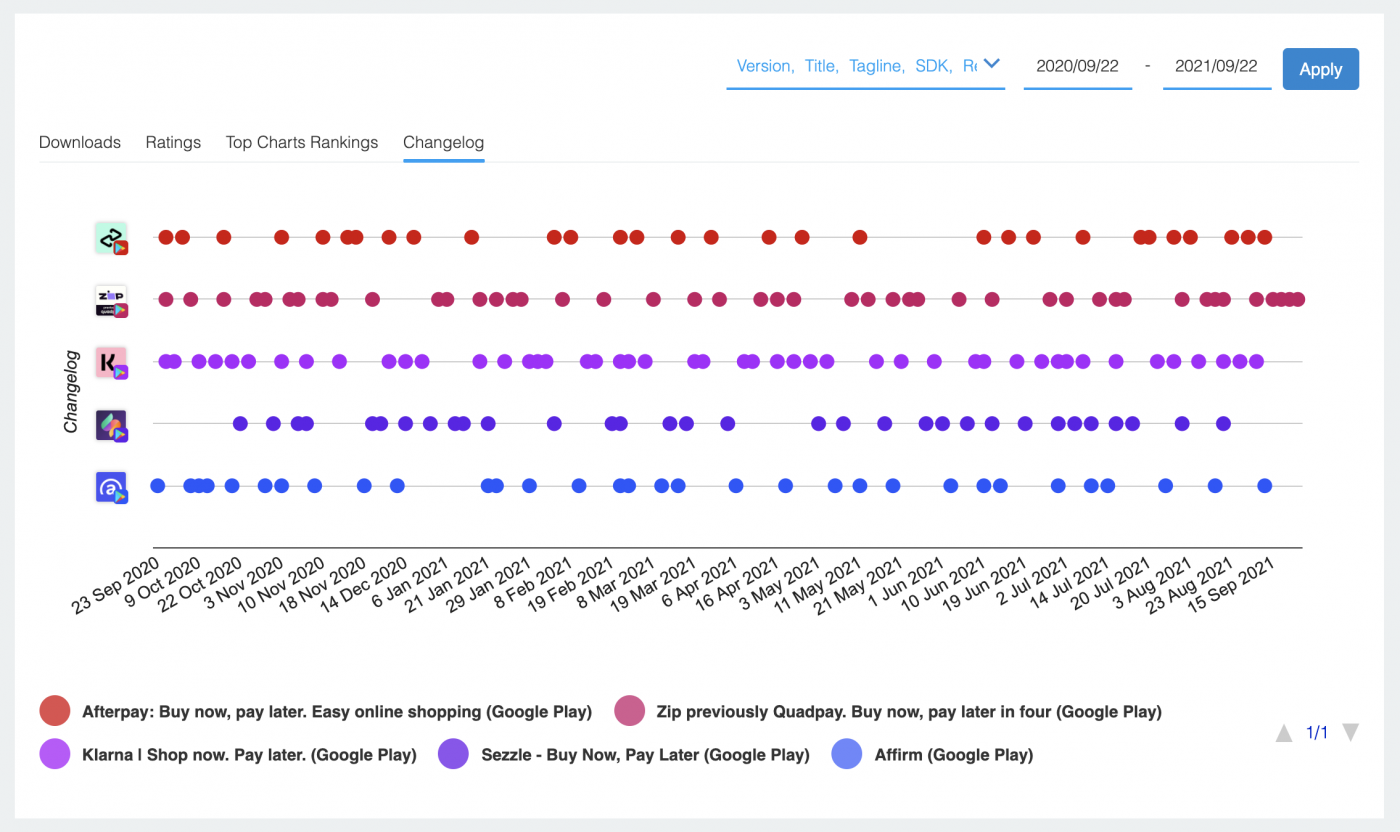Select the Affirm app icon
The height and width of the screenshot is (832, 1400).
111,487
